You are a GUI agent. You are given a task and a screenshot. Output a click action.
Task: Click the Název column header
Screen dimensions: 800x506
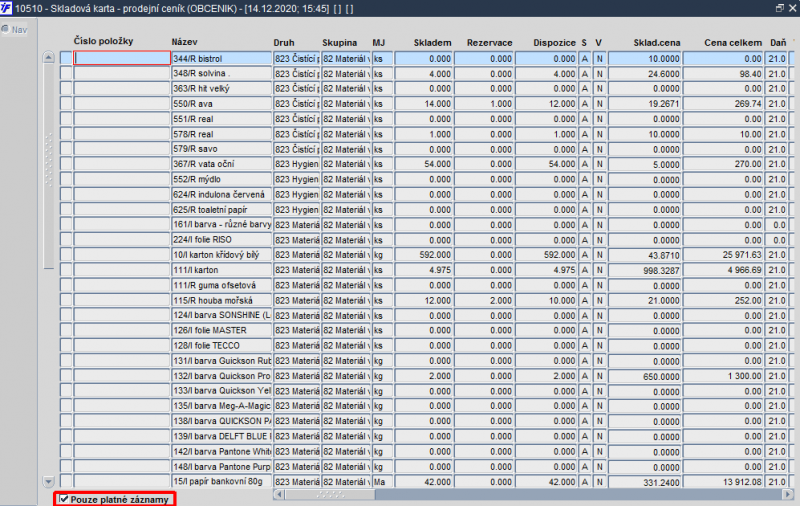[184, 42]
